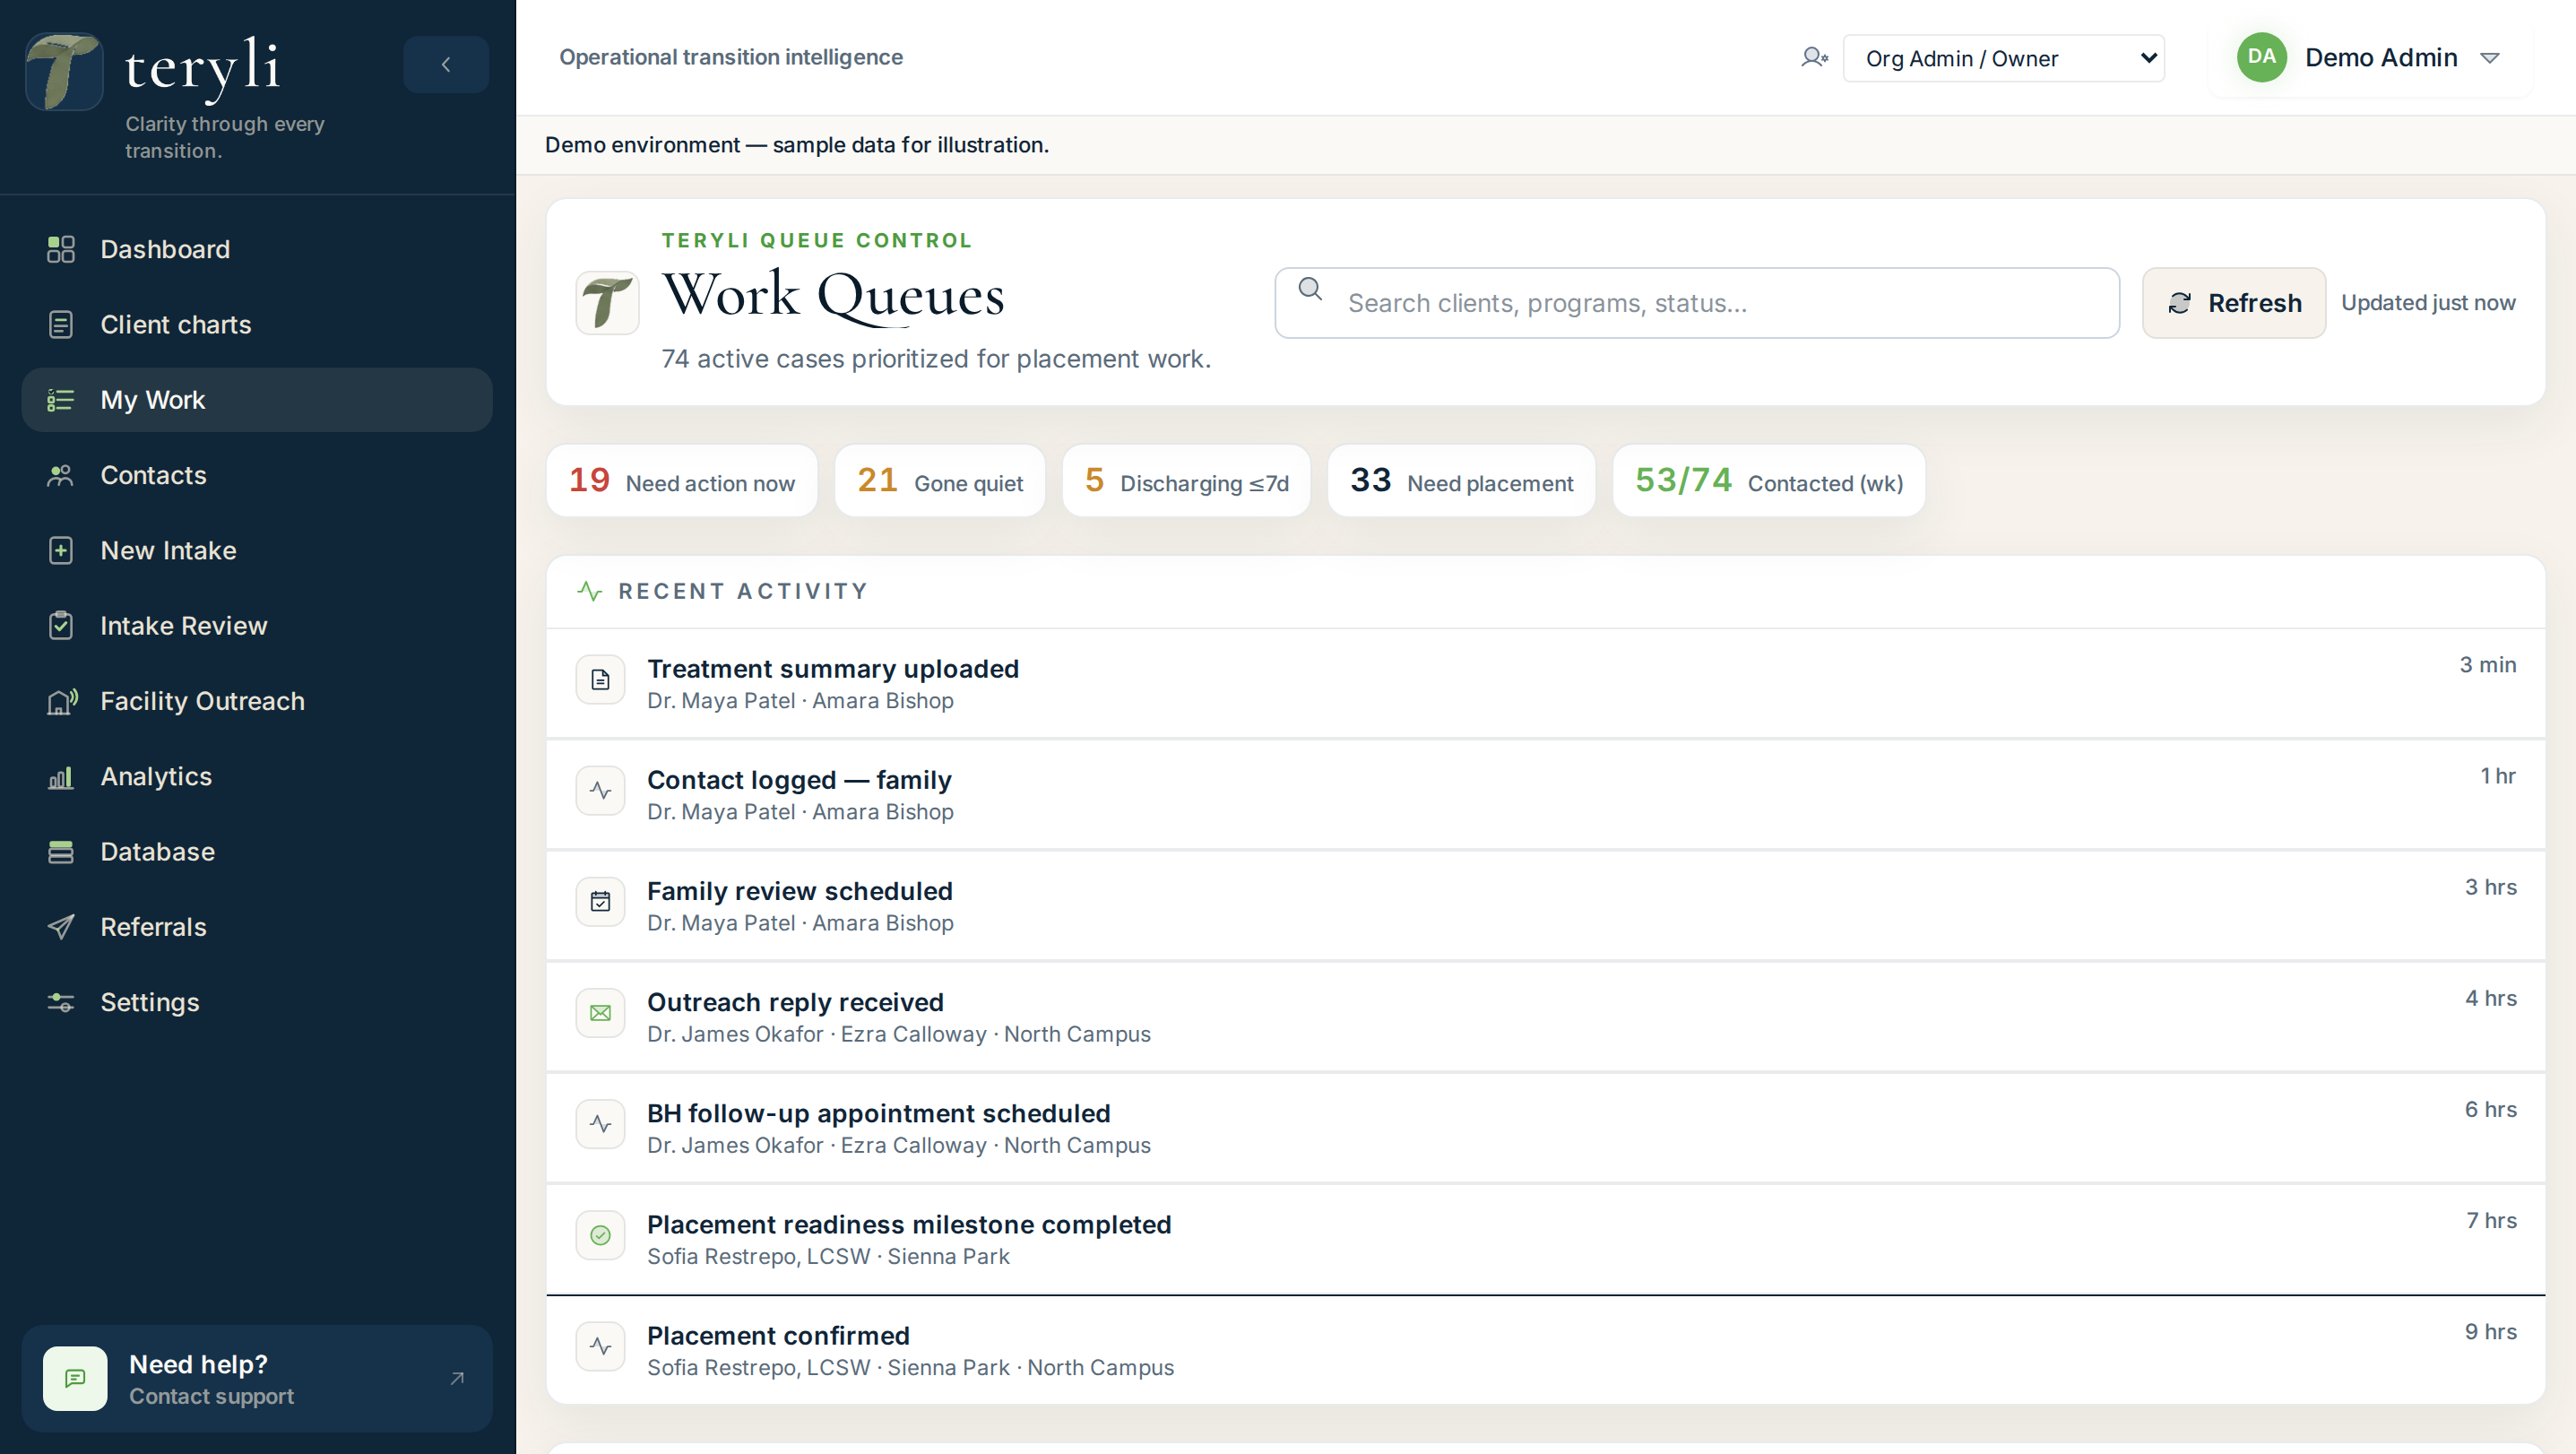Screen dimensions: 2576x1454
Task: Click the Database stack icon
Action: click(x=61, y=852)
